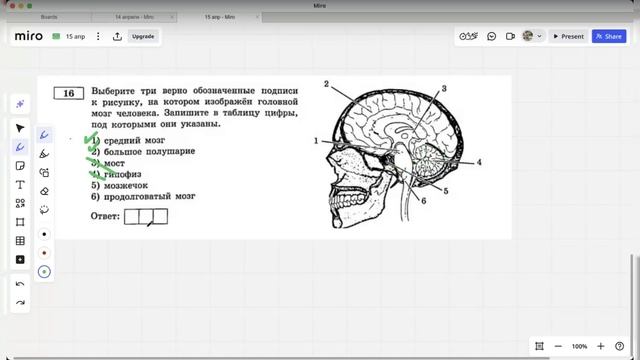This screenshot has width=640, height=360.
Task: Zoom in with plus button
Action: pos(600,346)
